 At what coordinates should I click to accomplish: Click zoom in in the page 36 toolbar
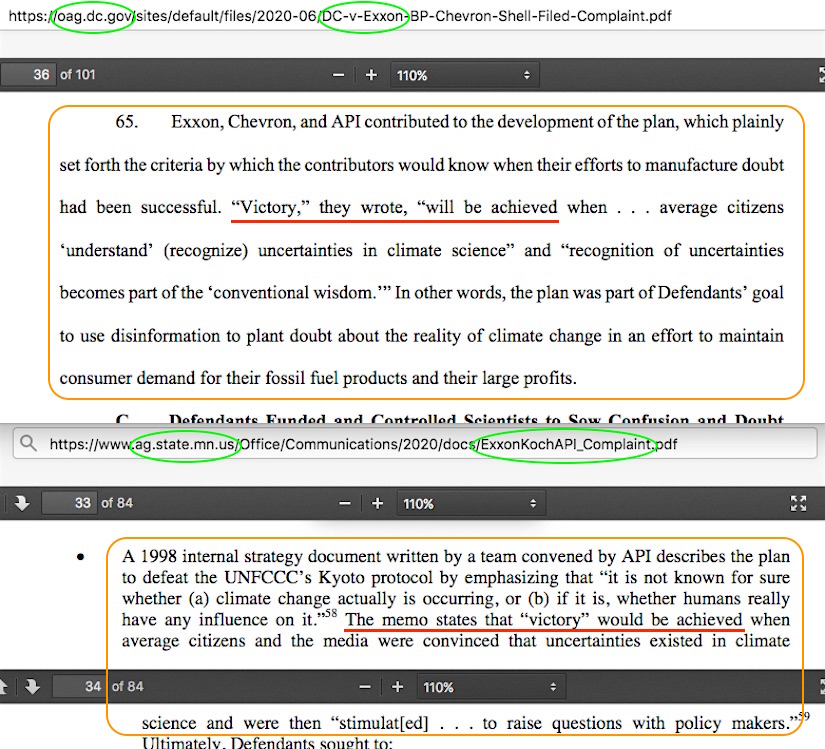371,75
